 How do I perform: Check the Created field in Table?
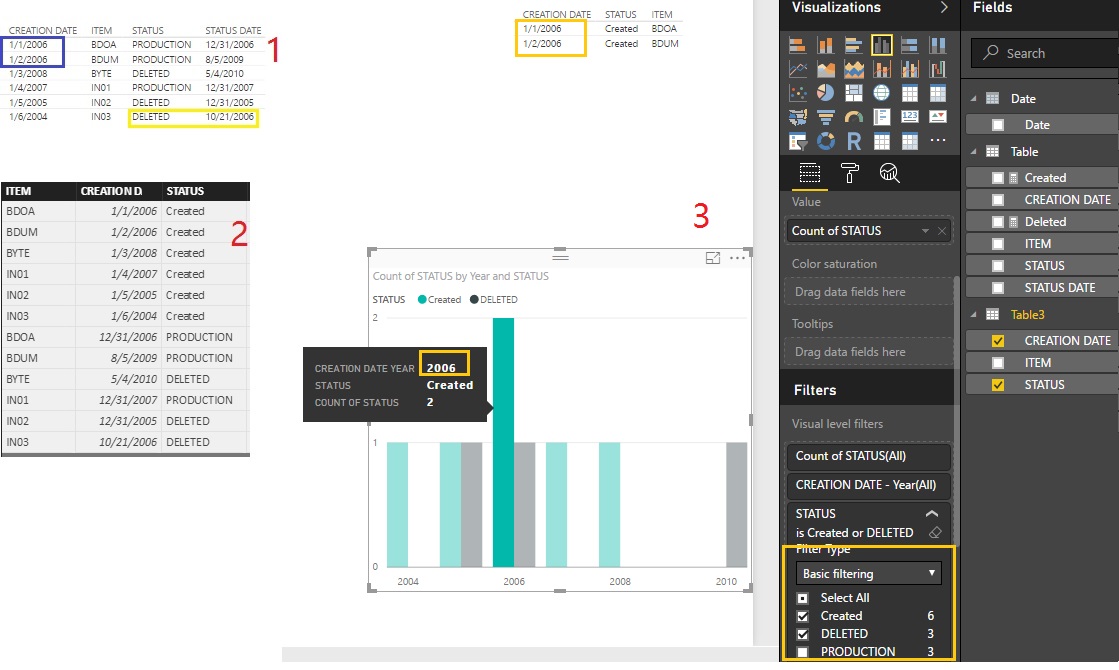(x=998, y=178)
